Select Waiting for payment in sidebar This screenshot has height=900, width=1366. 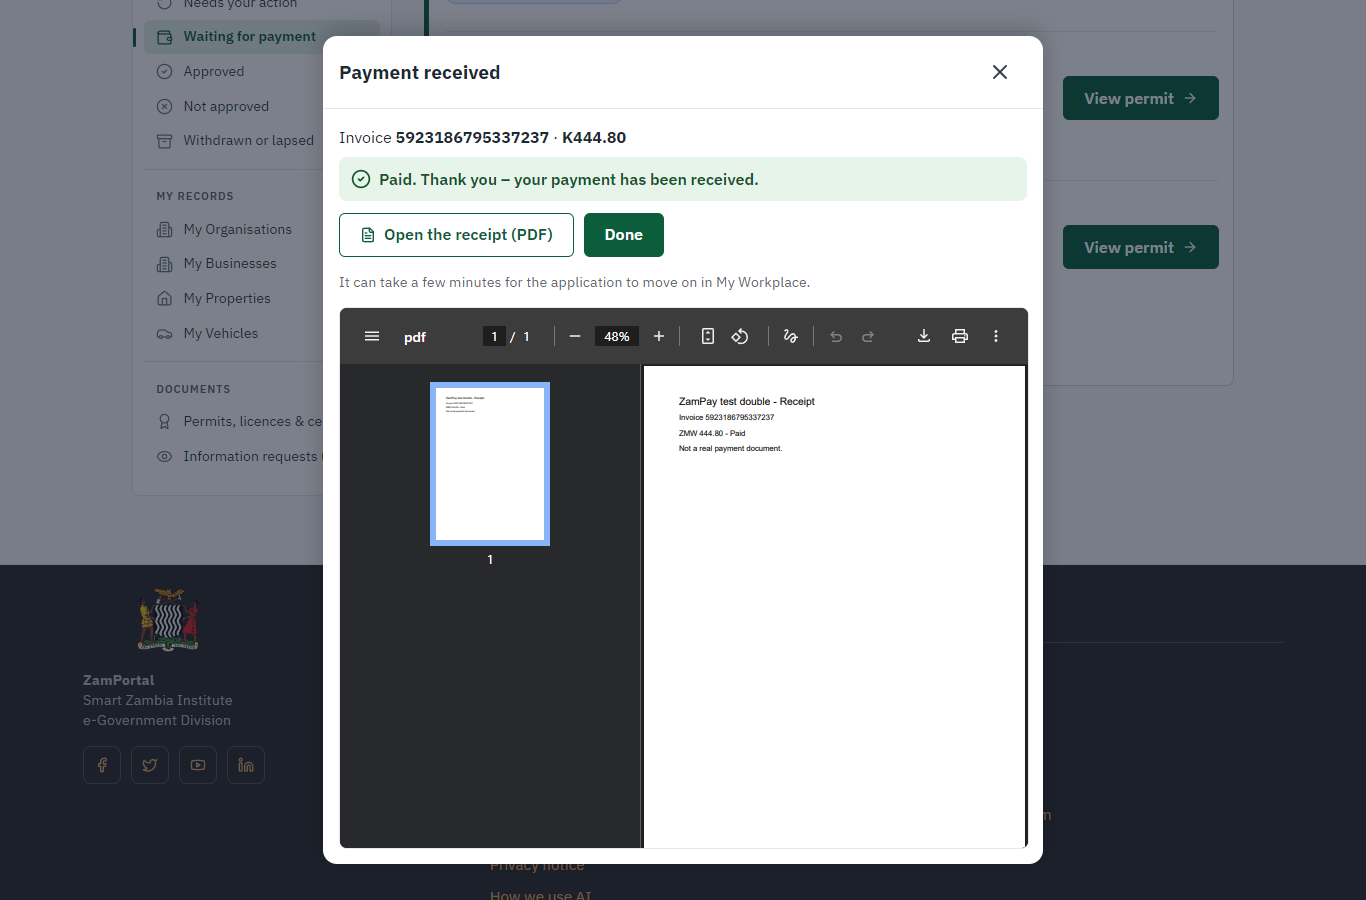tap(262, 37)
